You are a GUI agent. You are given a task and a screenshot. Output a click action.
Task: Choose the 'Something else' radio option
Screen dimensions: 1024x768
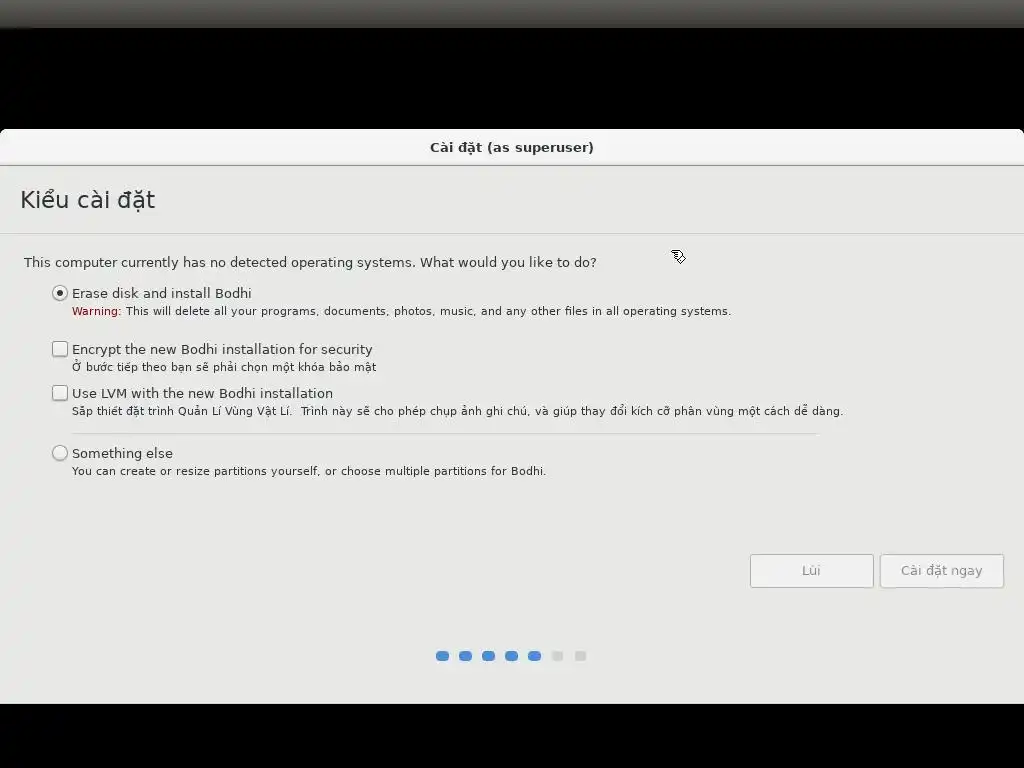click(60, 453)
